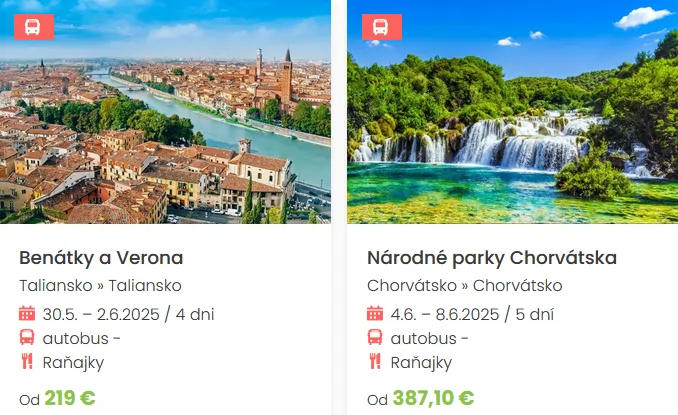This screenshot has width=678, height=415.
Task: Click Raňajky label in Verona card
Action: [73, 363]
